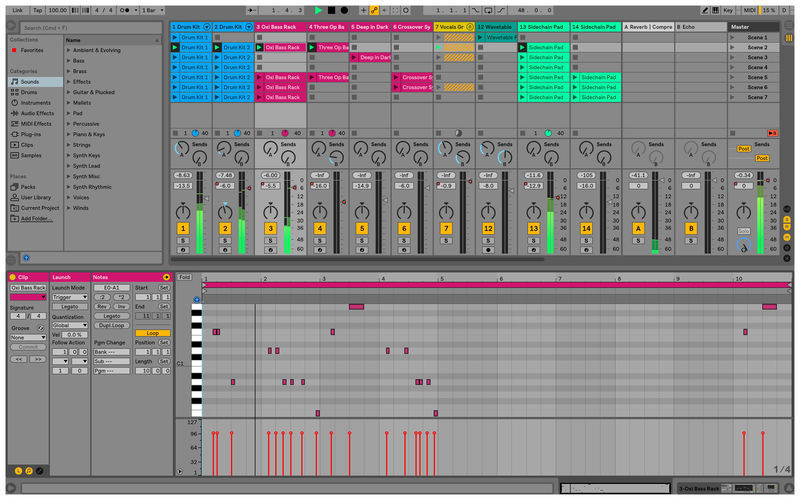The height and width of the screenshot is (500, 800).
Task: Click the Fold button above the piano roll
Action: tap(184, 277)
